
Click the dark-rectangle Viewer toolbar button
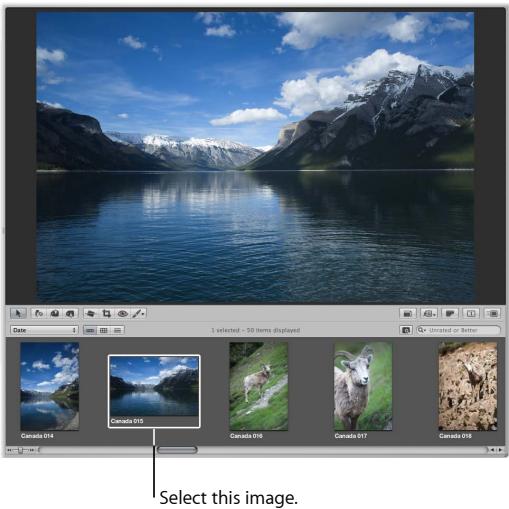[x=450, y=313]
